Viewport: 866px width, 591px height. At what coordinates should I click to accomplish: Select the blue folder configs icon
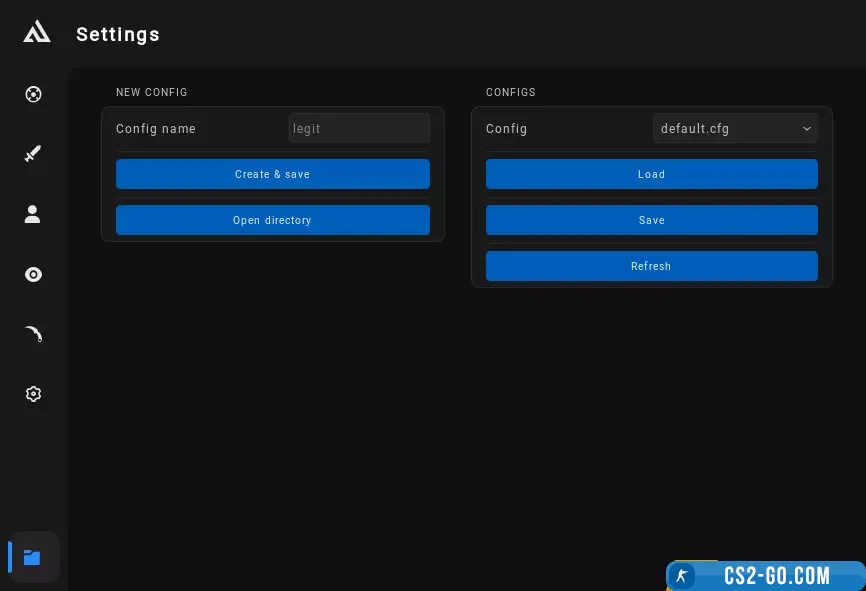[x=33, y=557]
